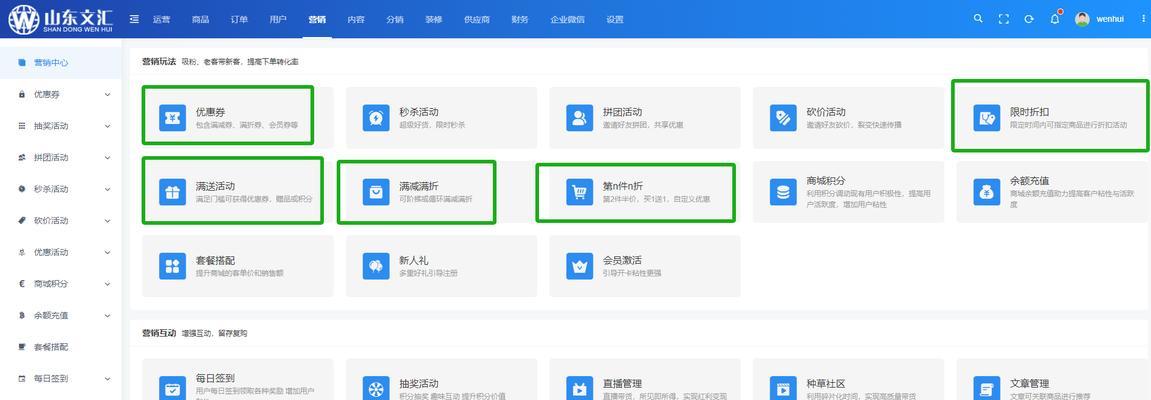This screenshot has width=1151, height=400.
Task: Click the search magnifier in the header
Action: pyautogui.click(x=978, y=19)
